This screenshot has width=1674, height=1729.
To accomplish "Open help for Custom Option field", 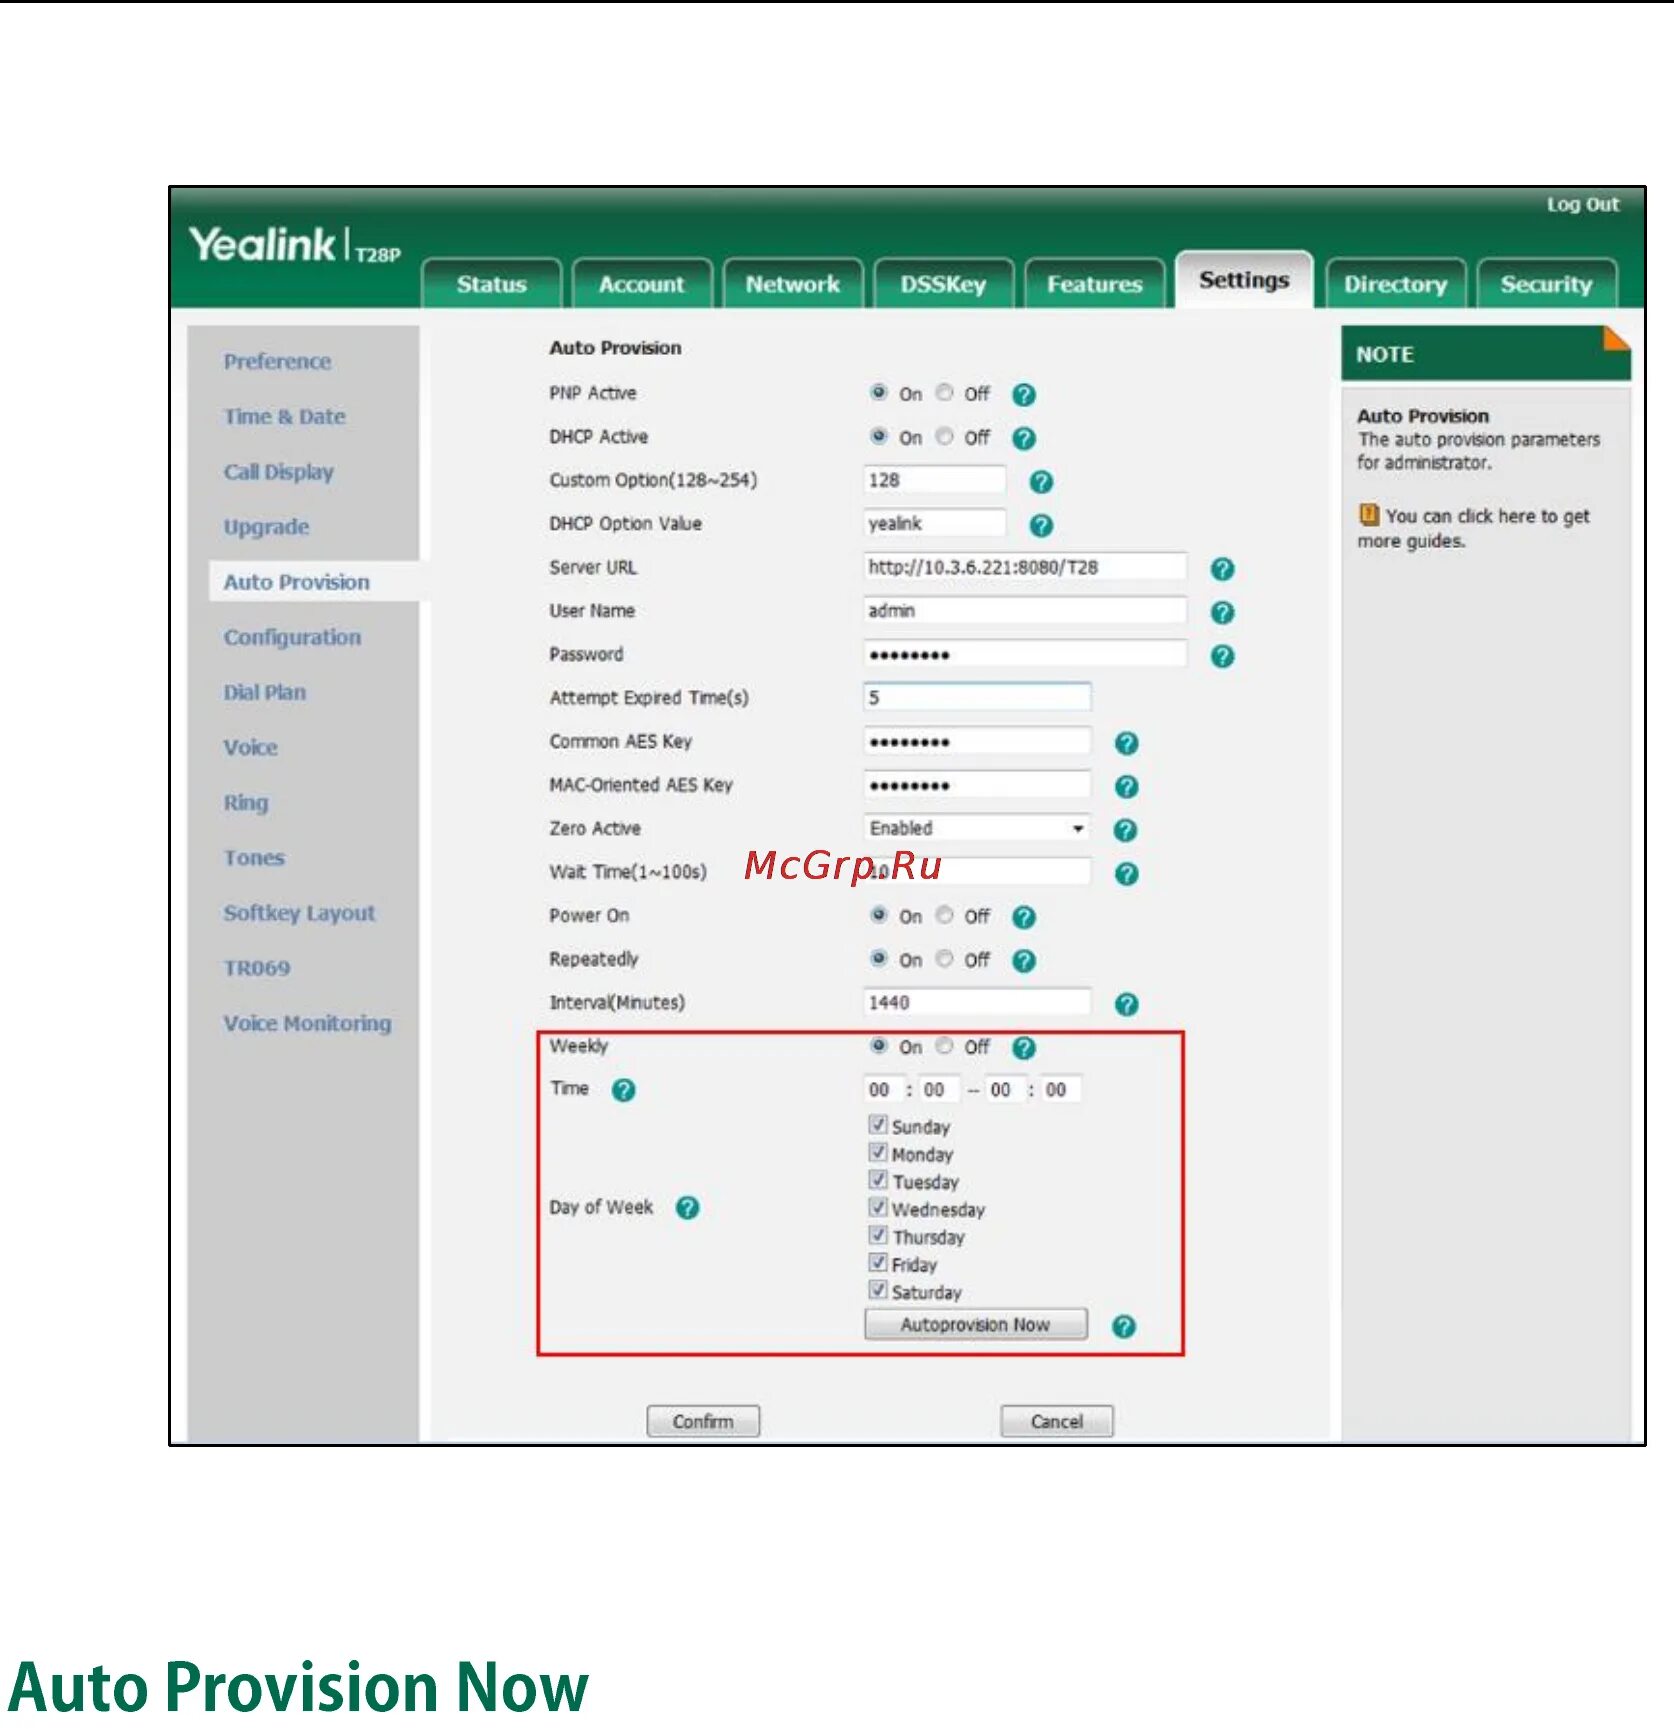I will (1040, 482).
